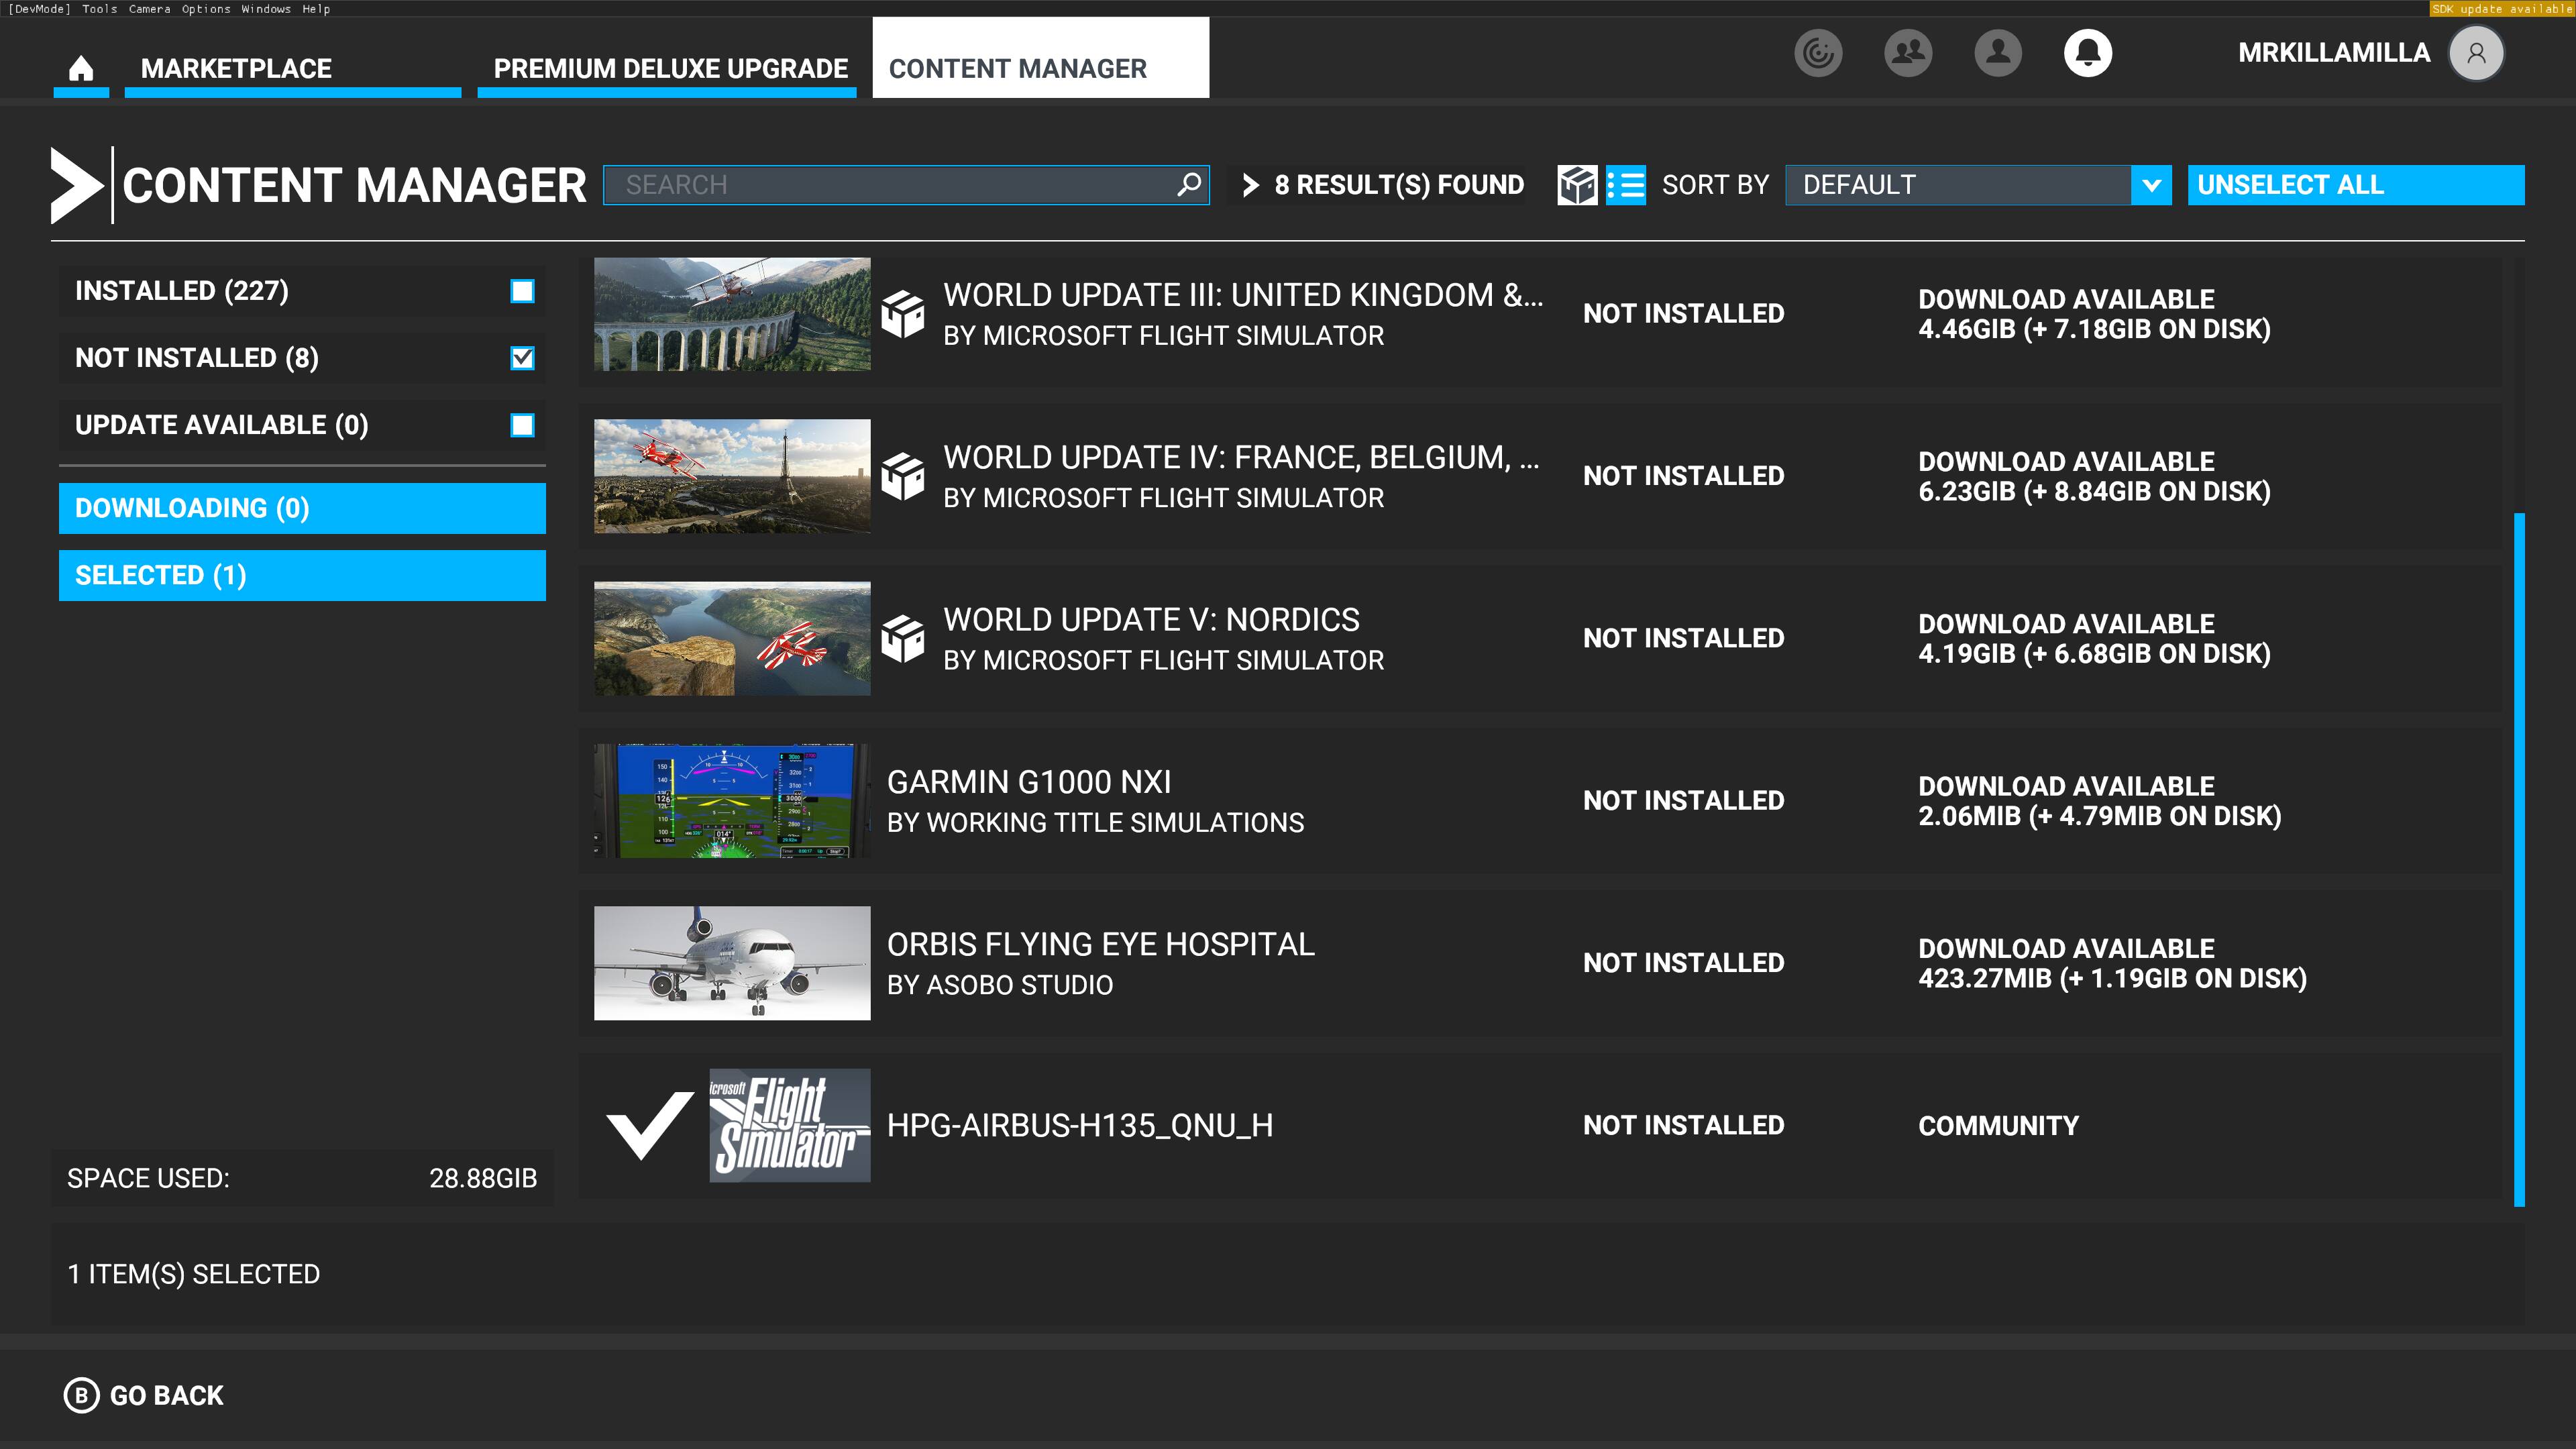
Task: Switch to the Marketplace tab
Action: [236, 68]
